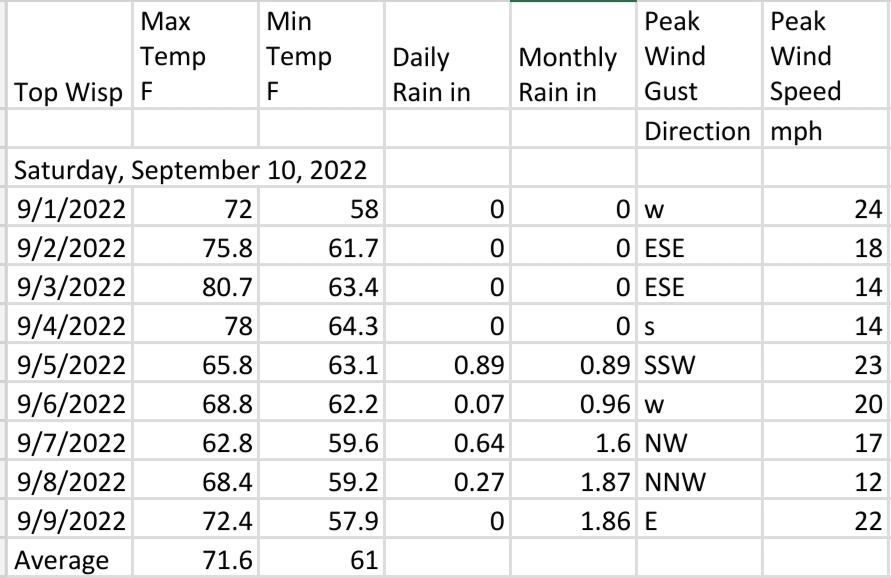This screenshot has width=891, height=578.
Task: Select the Average row label cell
Action: pyautogui.click(x=69, y=559)
